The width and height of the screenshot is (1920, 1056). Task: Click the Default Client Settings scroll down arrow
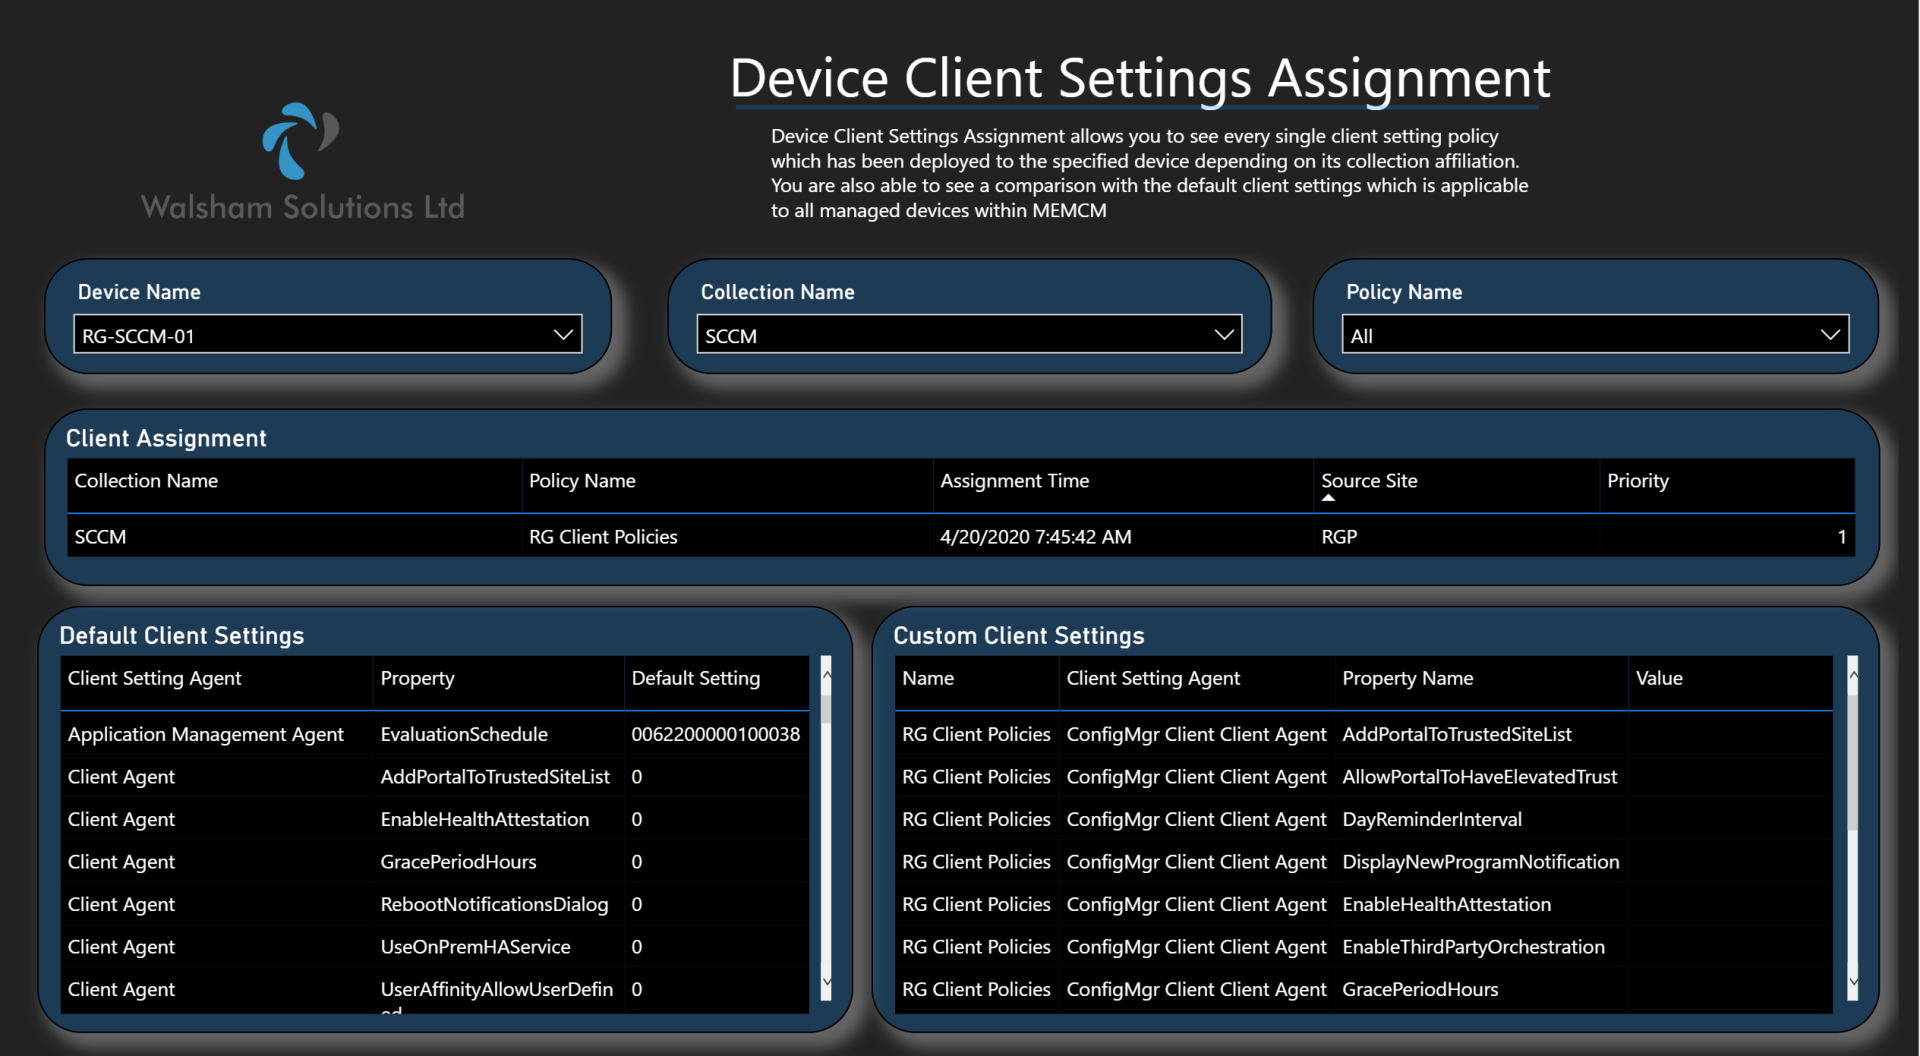point(826,982)
